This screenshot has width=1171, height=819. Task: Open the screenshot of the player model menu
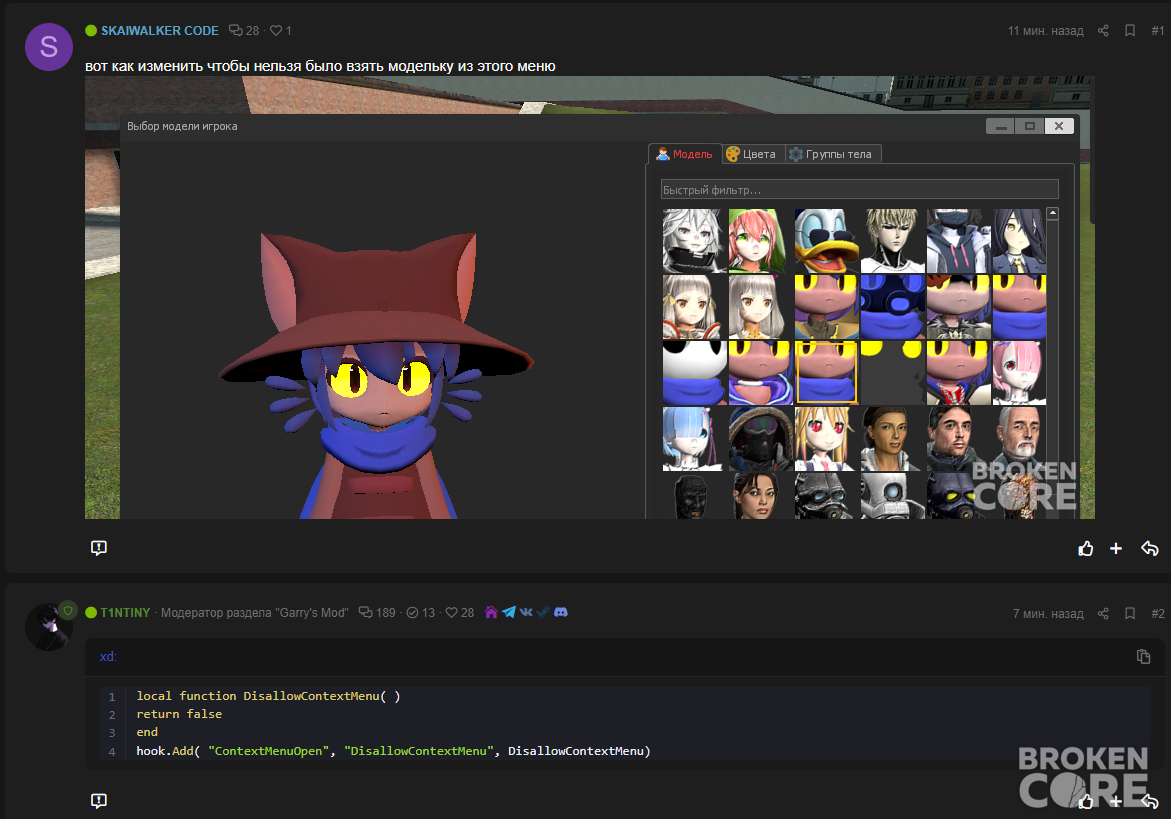pos(589,297)
